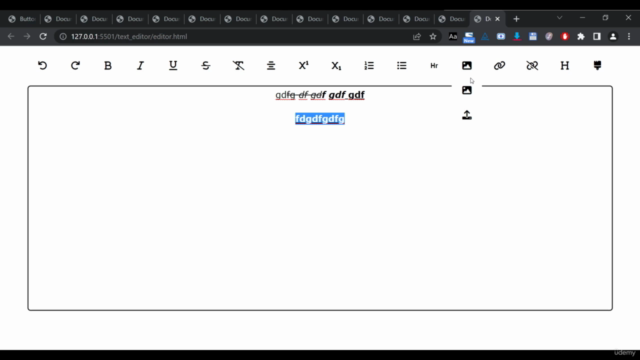Open the extension marked New

point(469,37)
